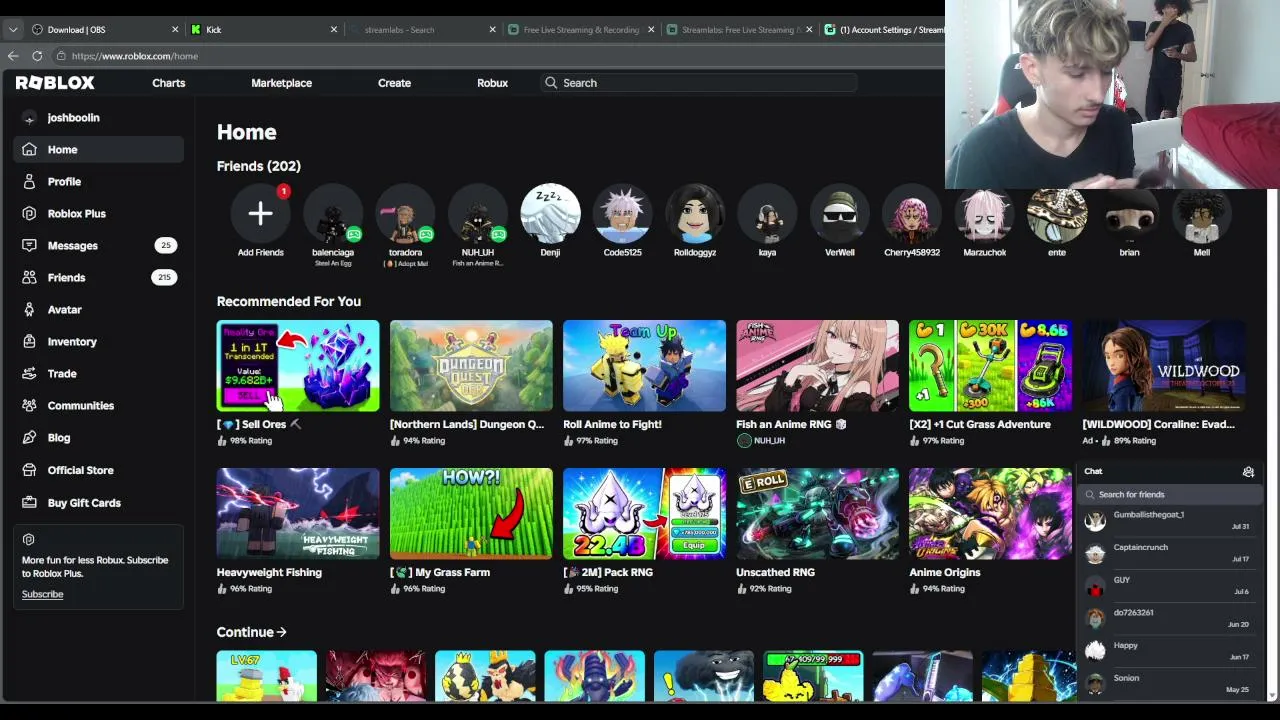The height and width of the screenshot is (720, 1280).
Task: Switch to the Kick tab
Action: point(264,30)
